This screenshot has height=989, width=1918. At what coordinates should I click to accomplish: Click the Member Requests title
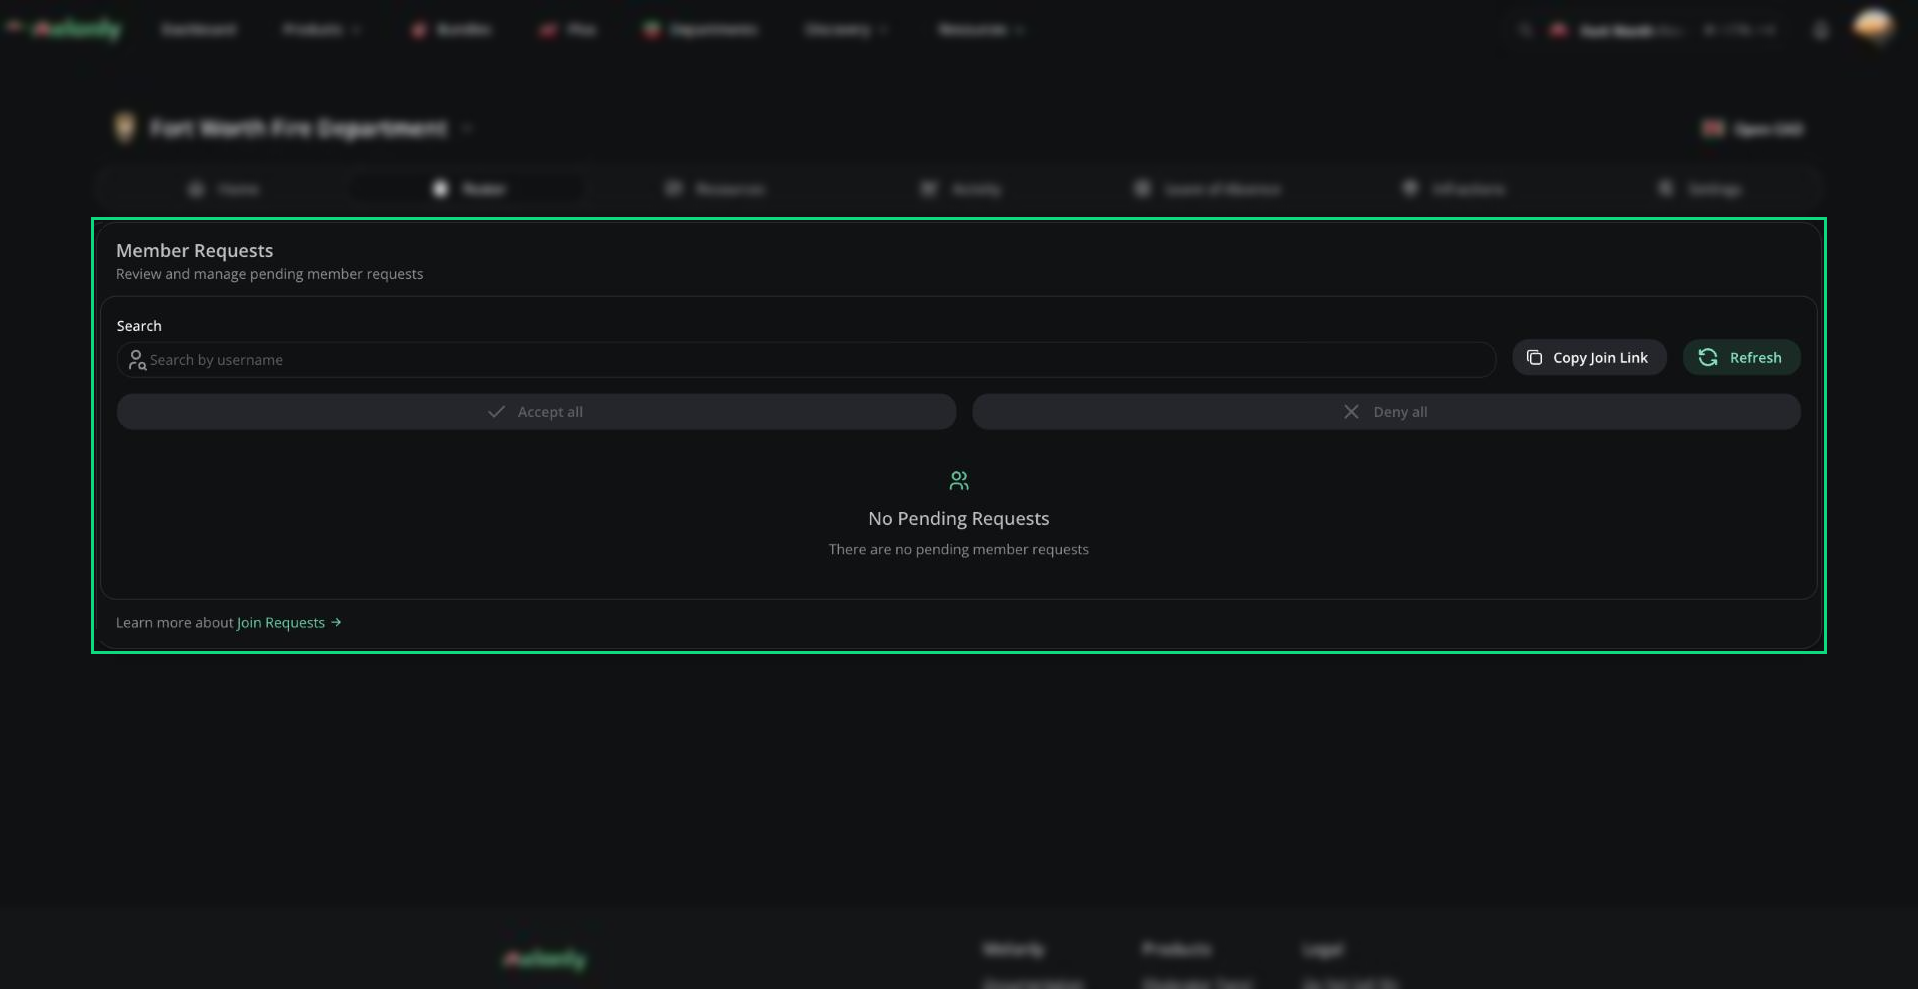click(195, 251)
